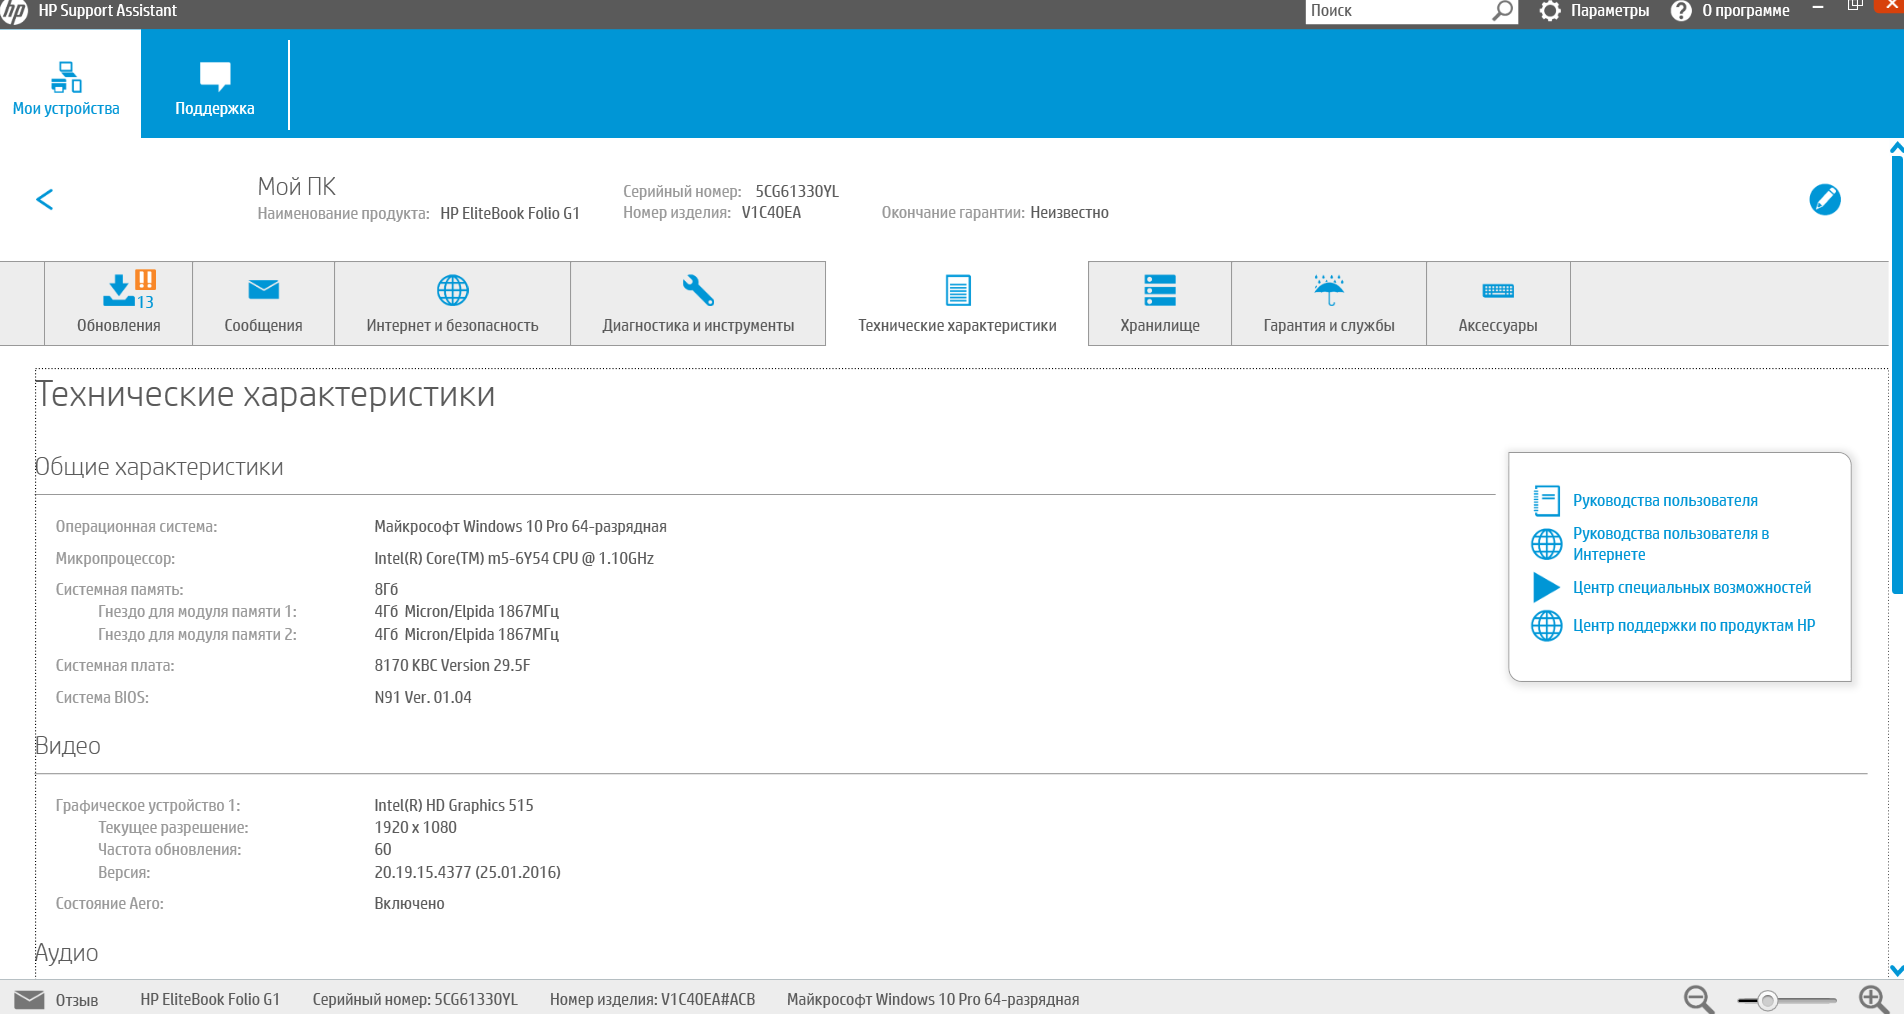Select HP EliteBook Folio G1 product name

pos(510,213)
